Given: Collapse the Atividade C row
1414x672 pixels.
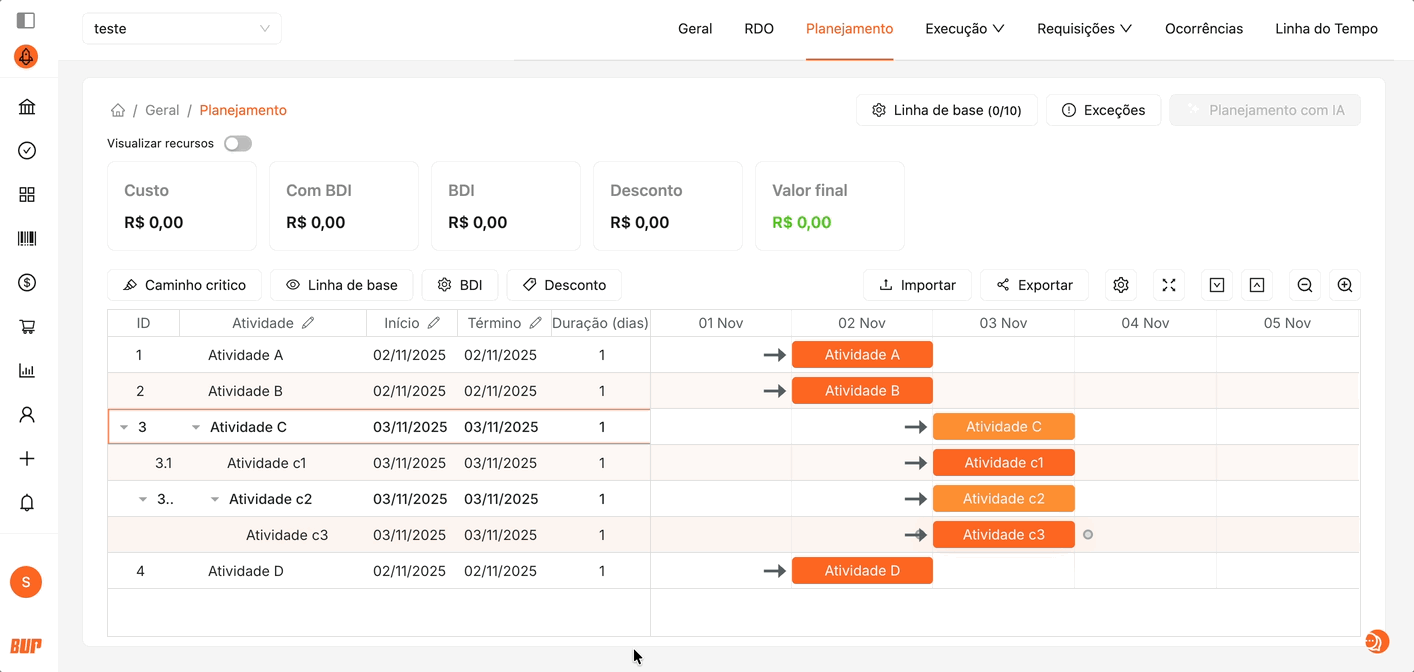Looking at the screenshot, I should click(x=196, y=427).
